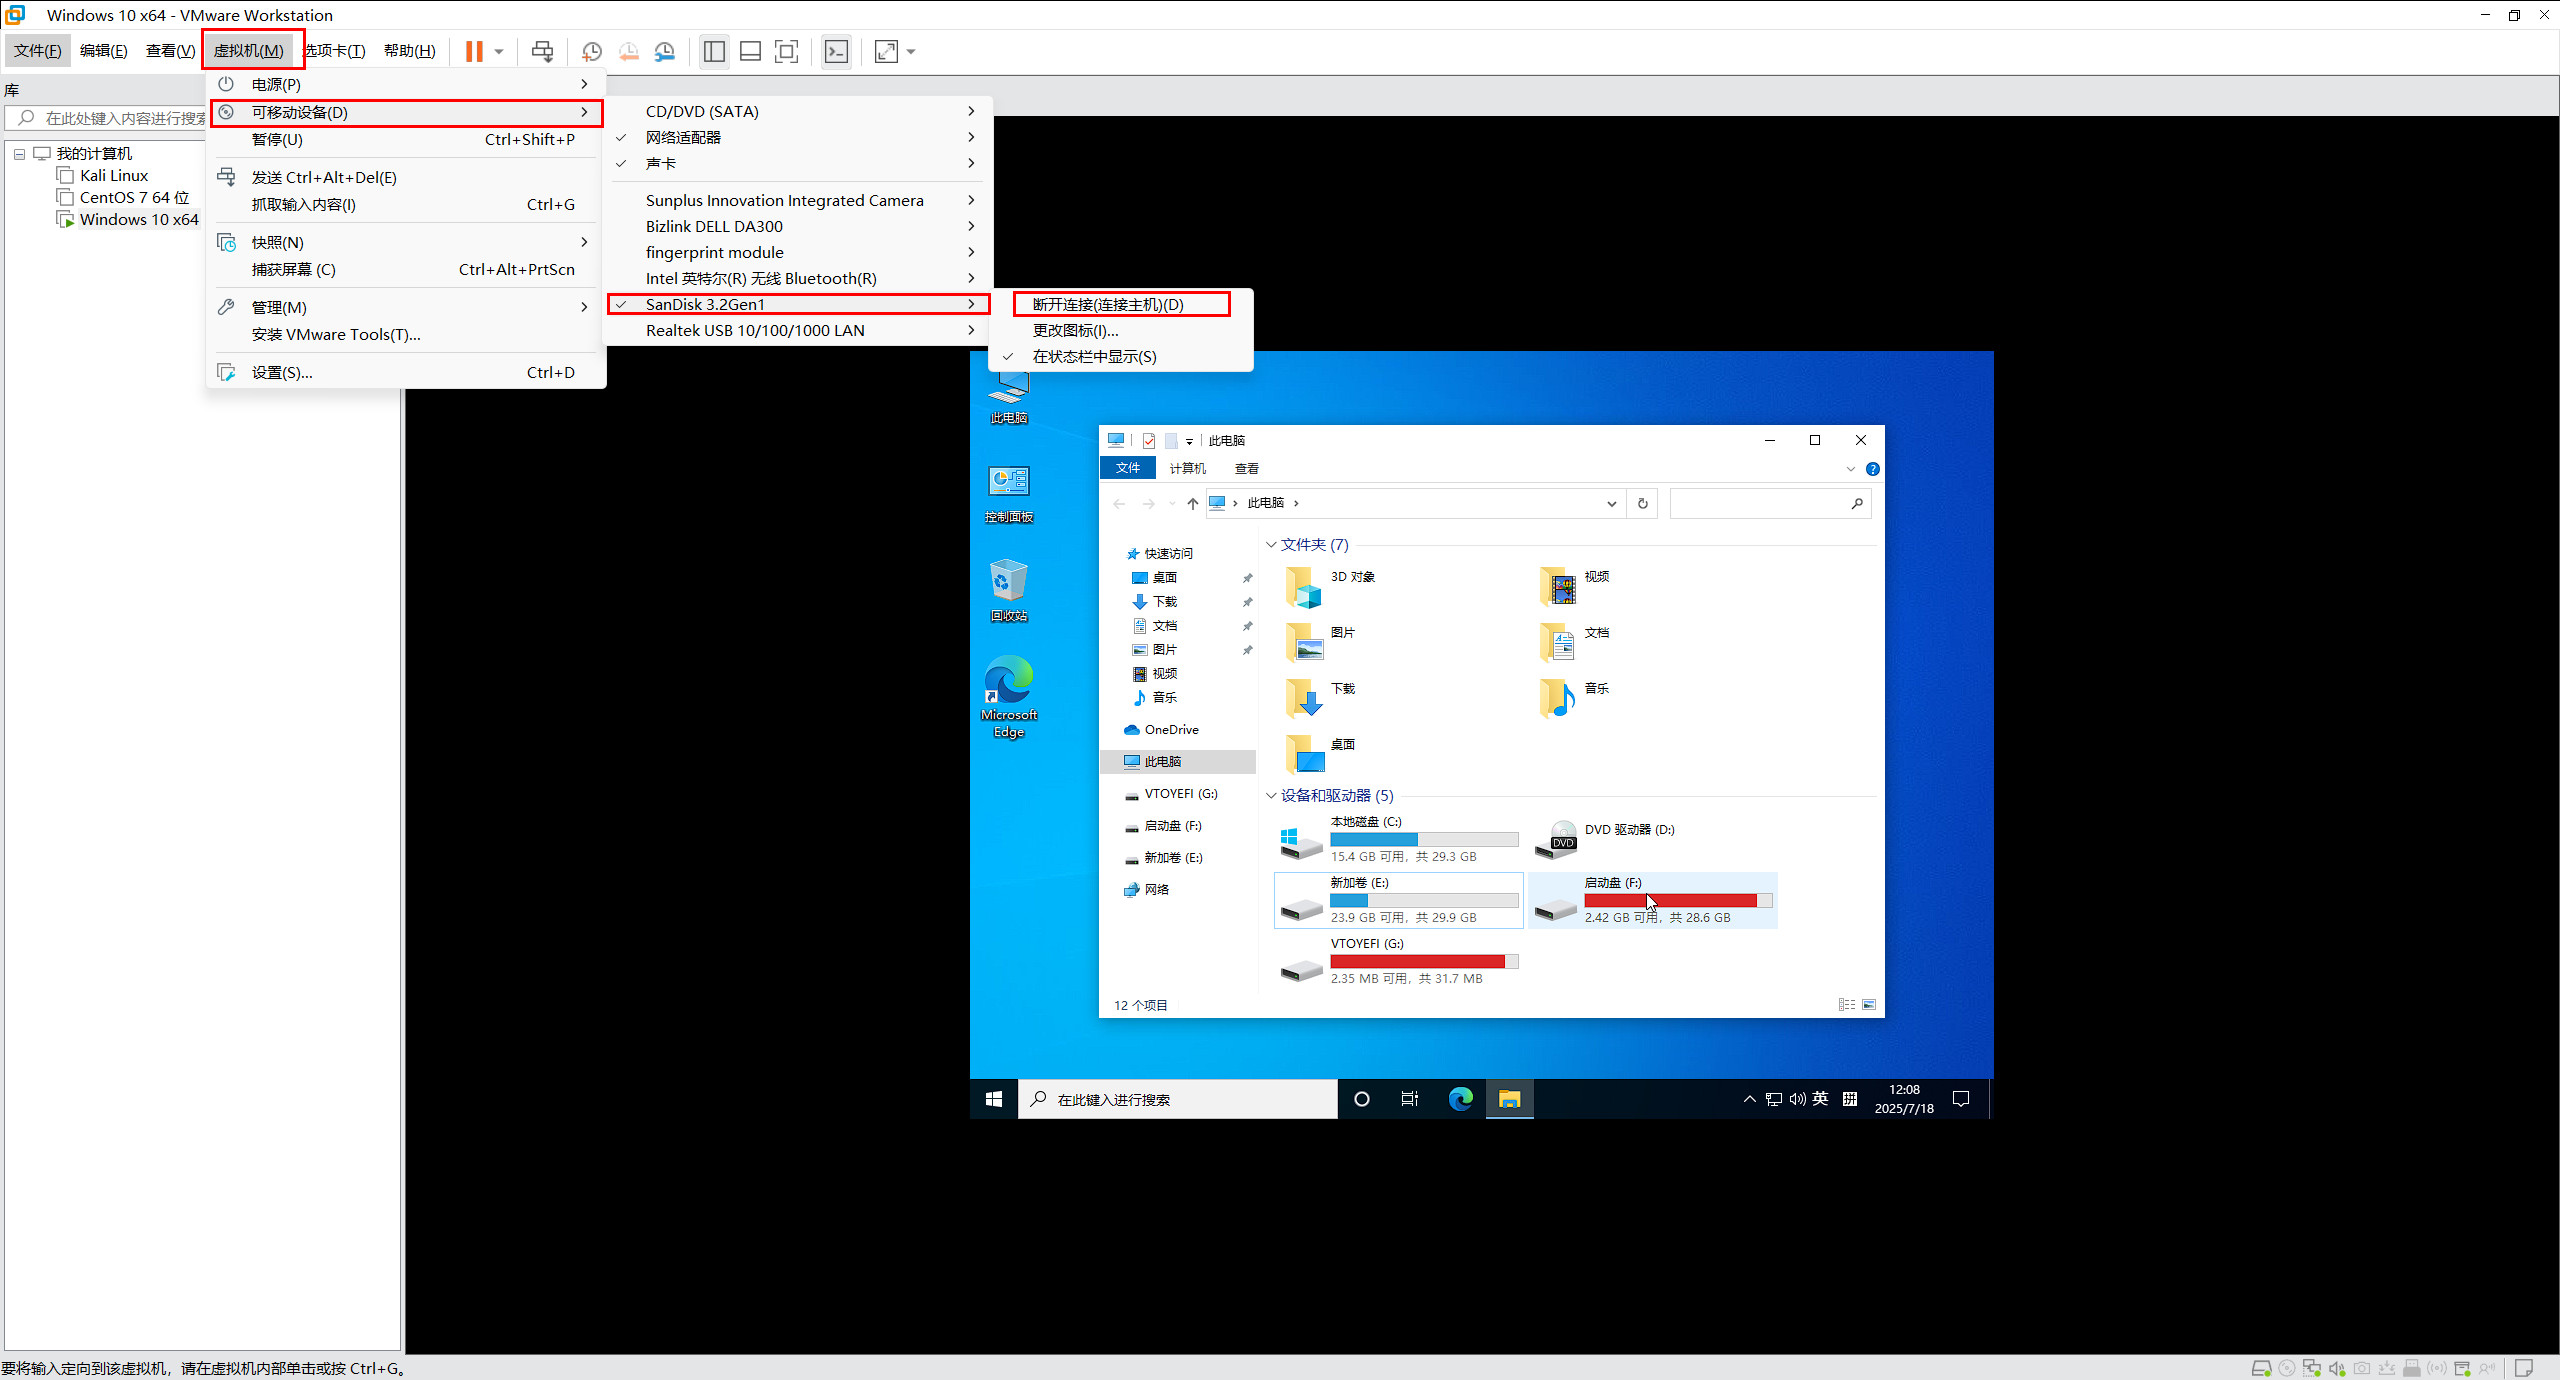Toggle the 在状态栏中显示 checked option

[1094, 357]
